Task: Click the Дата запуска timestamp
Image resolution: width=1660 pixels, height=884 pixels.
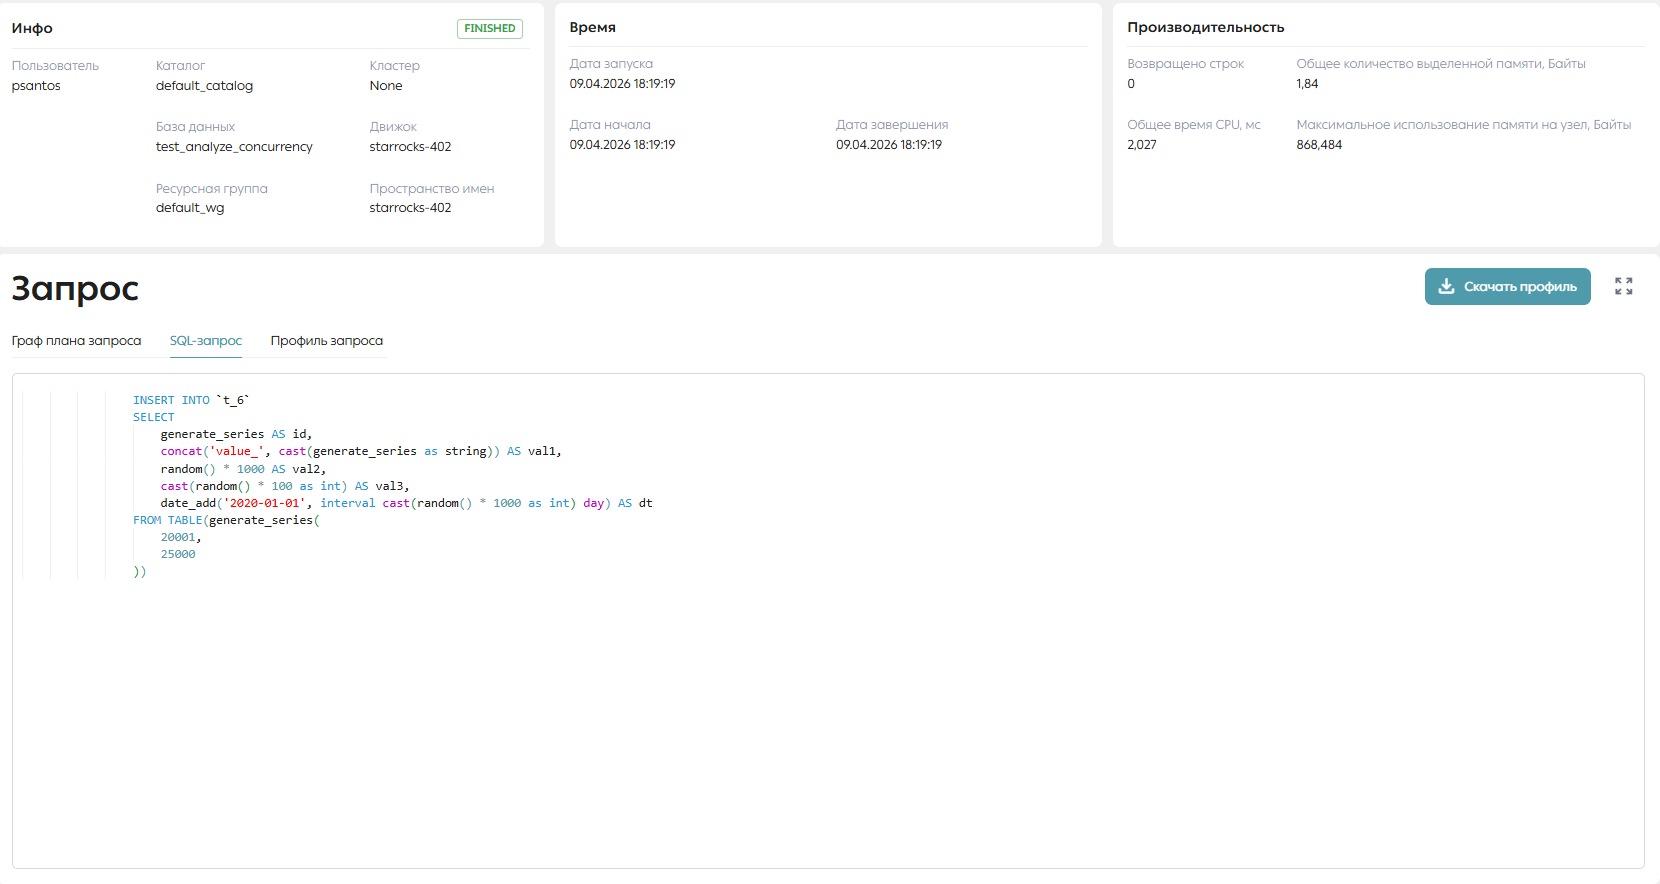Action: tap(622, 84)
